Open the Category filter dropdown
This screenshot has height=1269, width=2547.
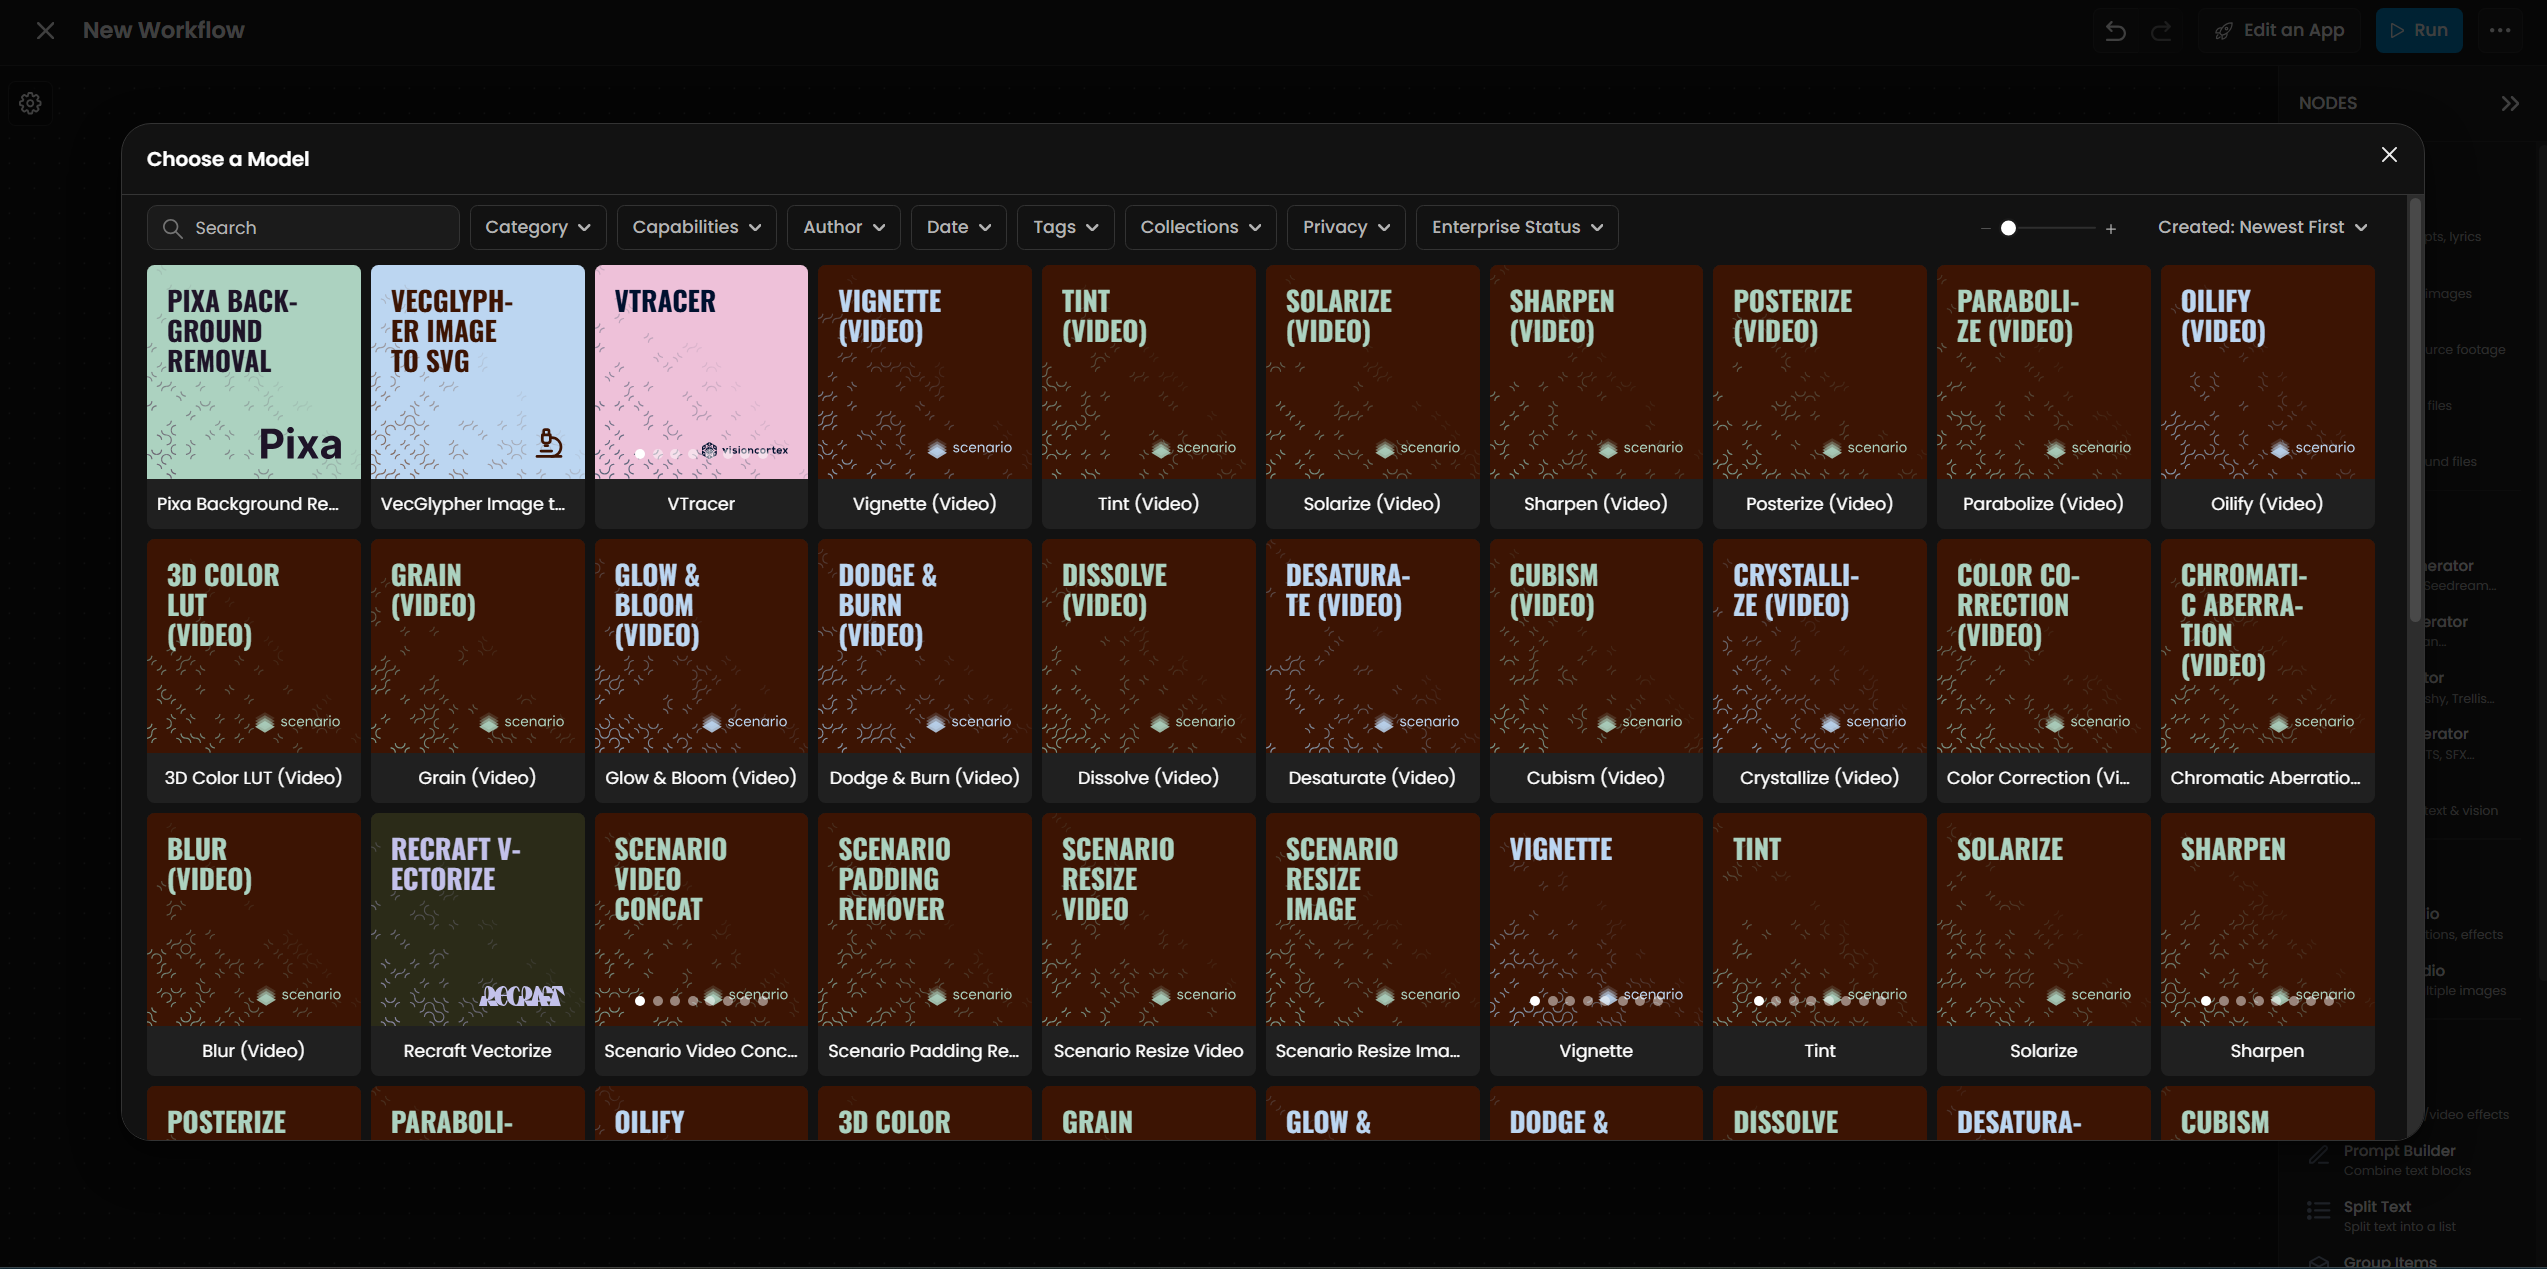tap(538, 228)
